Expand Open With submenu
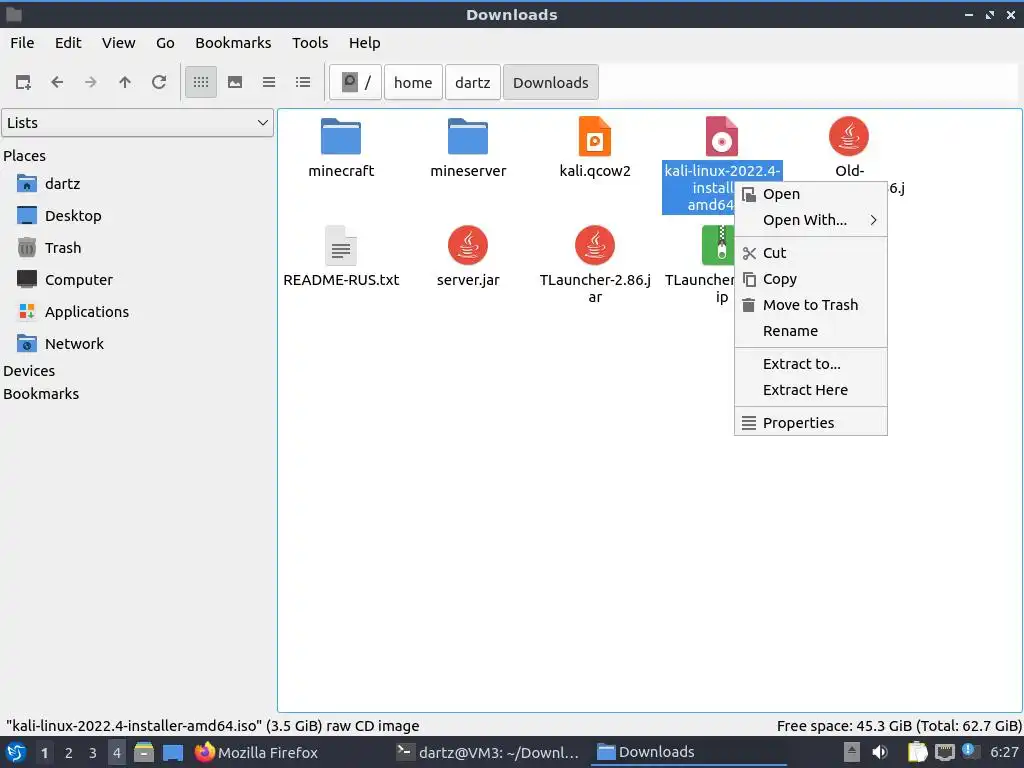This screenshot has width=1024, height=768. click(x=810, y=220)
